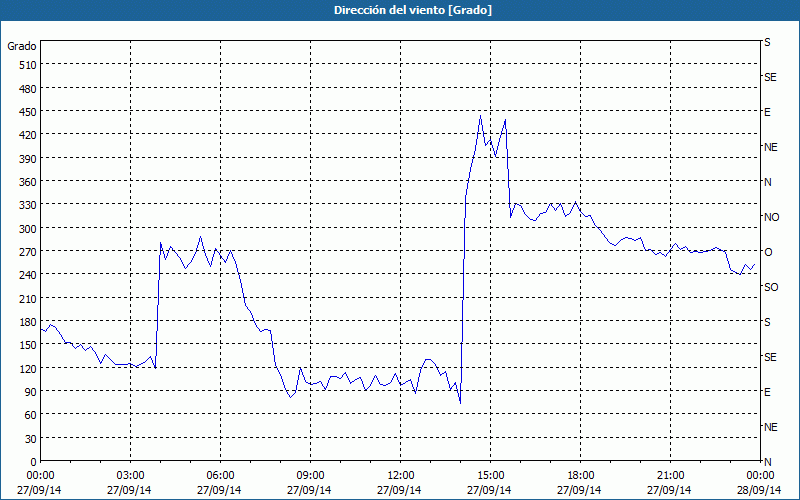The height and width of the screenshot is (500, 800).
Task: Click the 30 degree axis label
Action: tap(31, 439)
